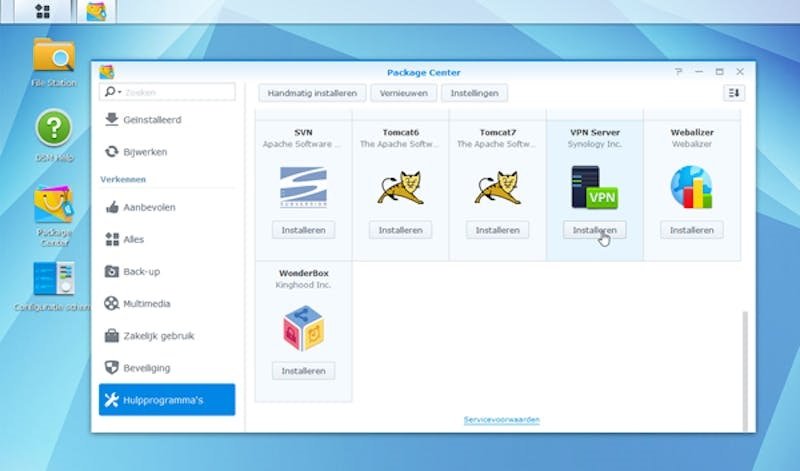This screenshot has width=800, height=471.
Task: Show the Alles packages category
Action: [x=167, y=239]
